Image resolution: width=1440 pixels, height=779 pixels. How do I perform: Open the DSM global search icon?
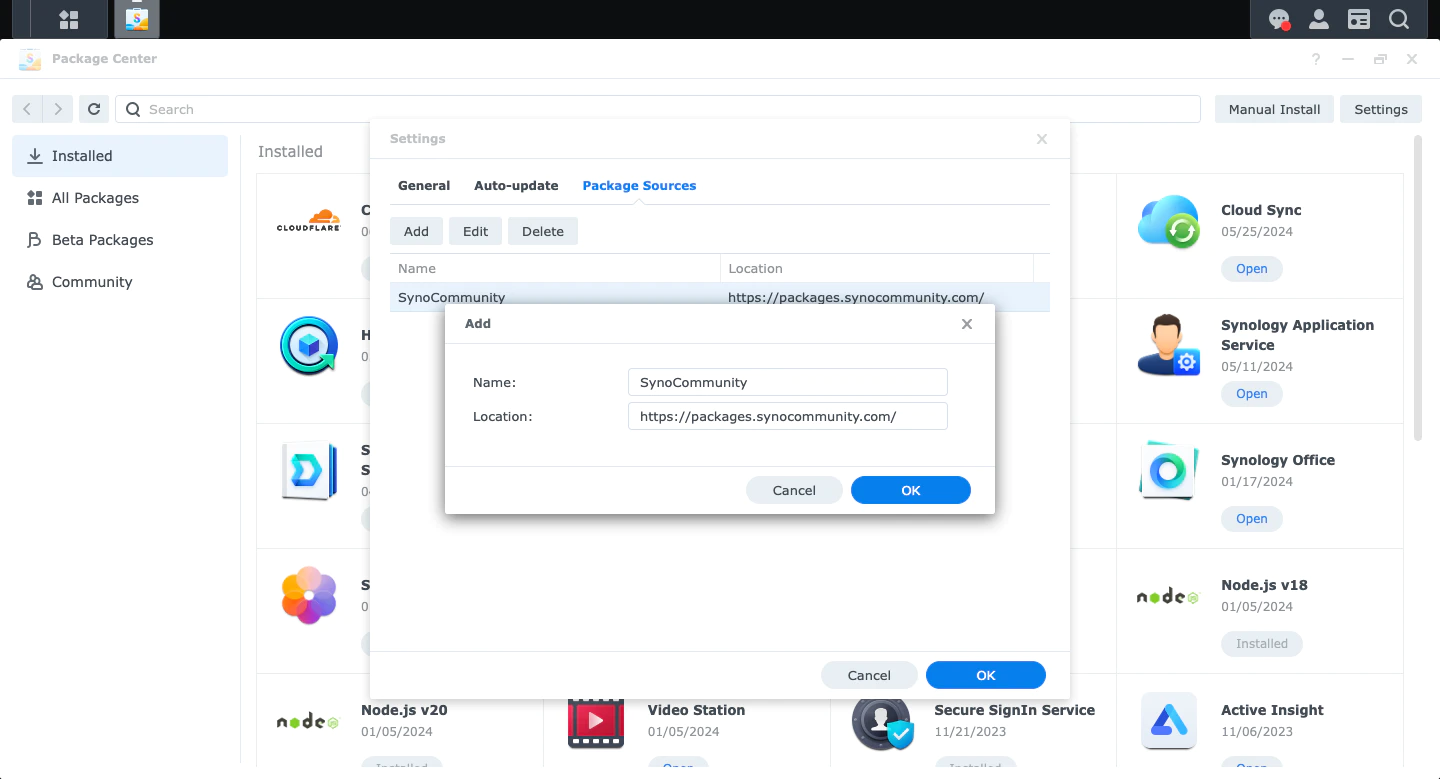click(x=1399, y=19)
